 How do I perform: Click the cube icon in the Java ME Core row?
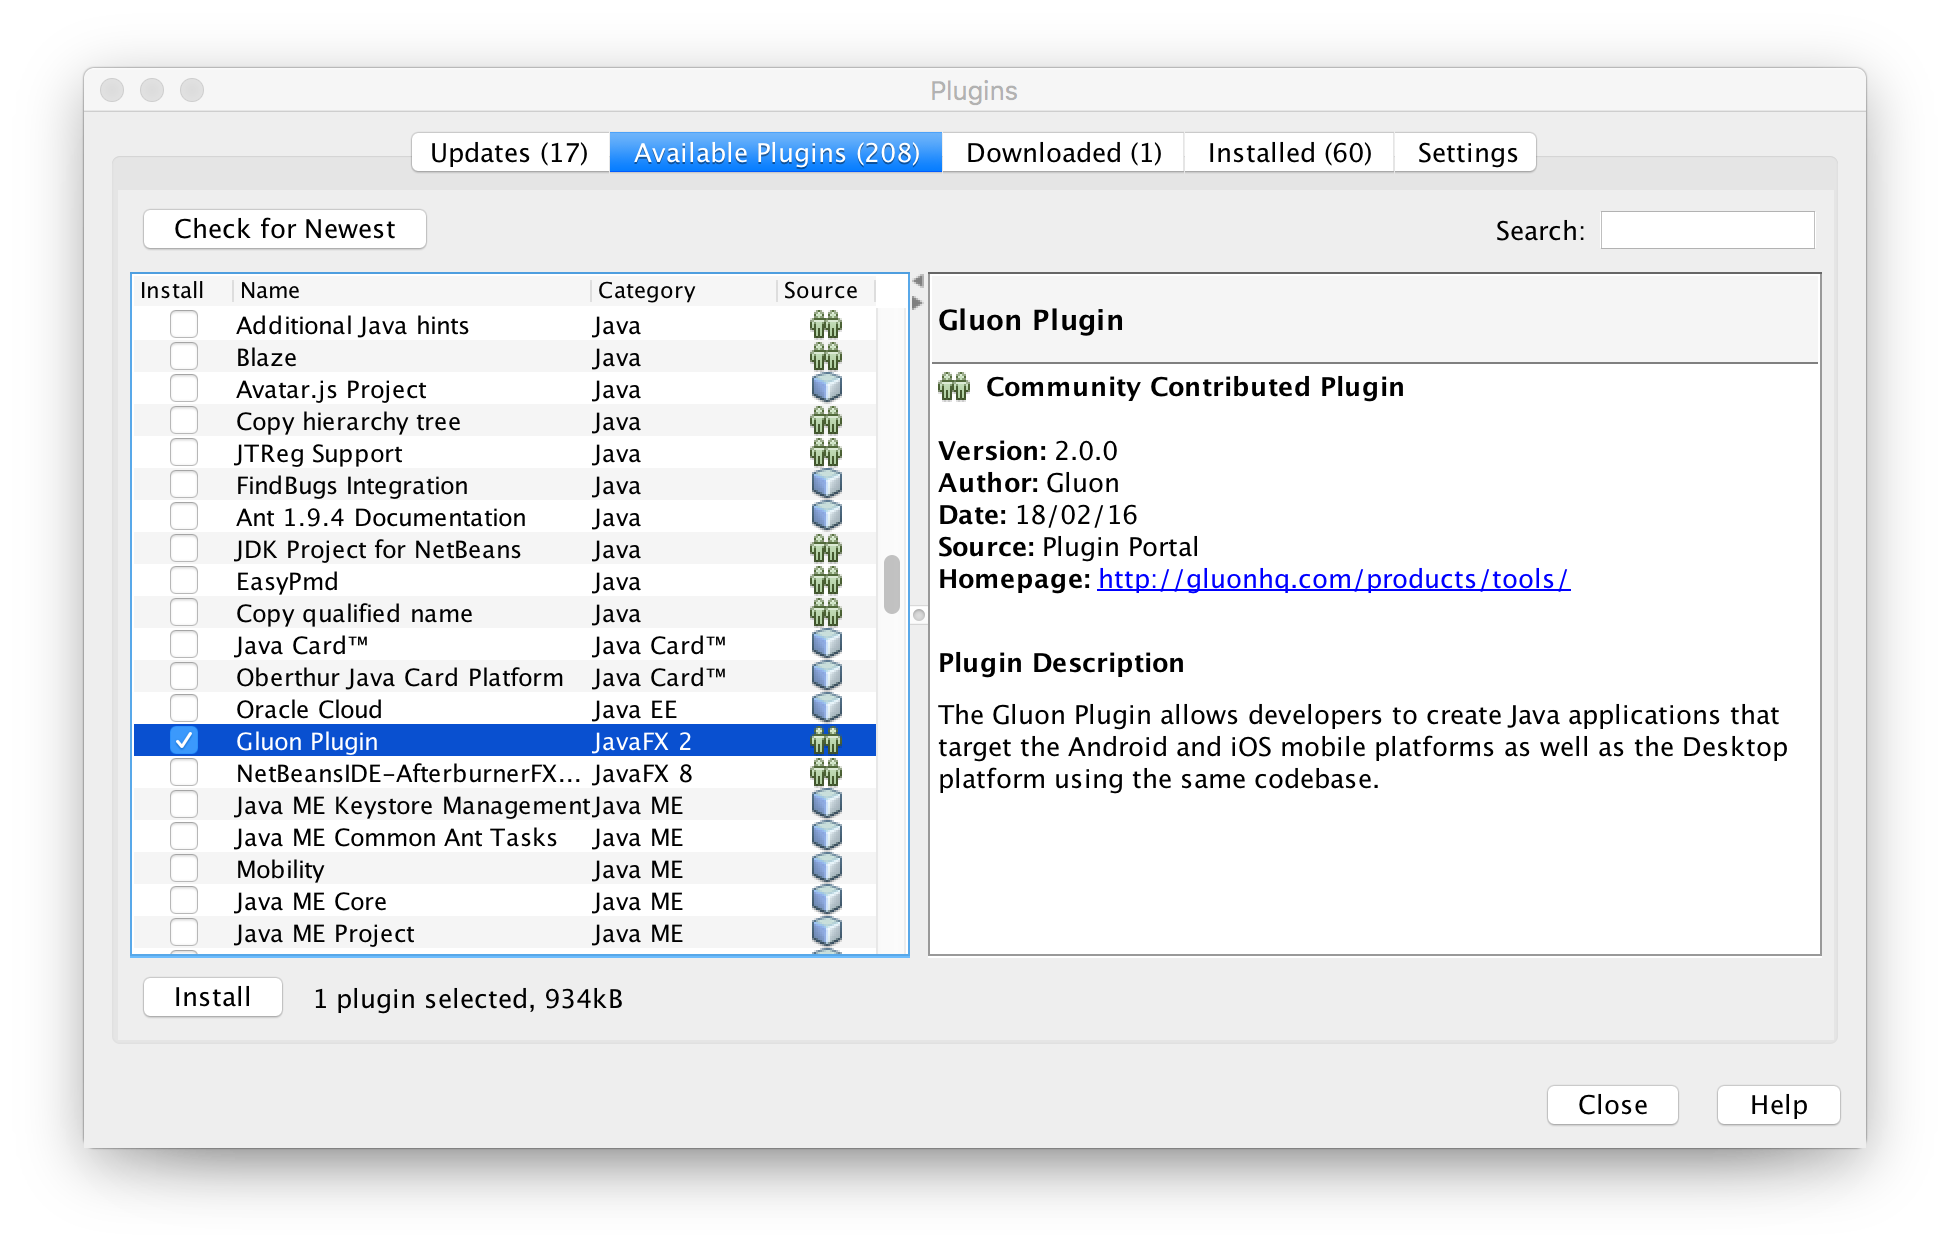826,901
